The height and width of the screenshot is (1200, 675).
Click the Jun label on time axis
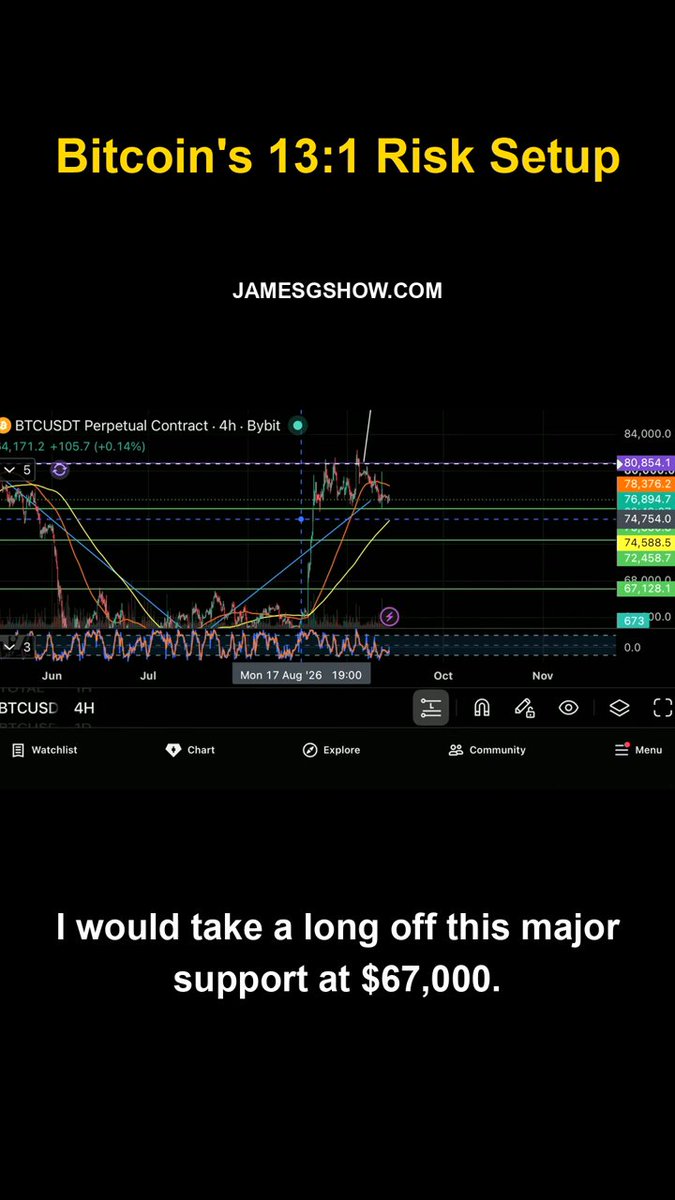click(x=52, y=676)
